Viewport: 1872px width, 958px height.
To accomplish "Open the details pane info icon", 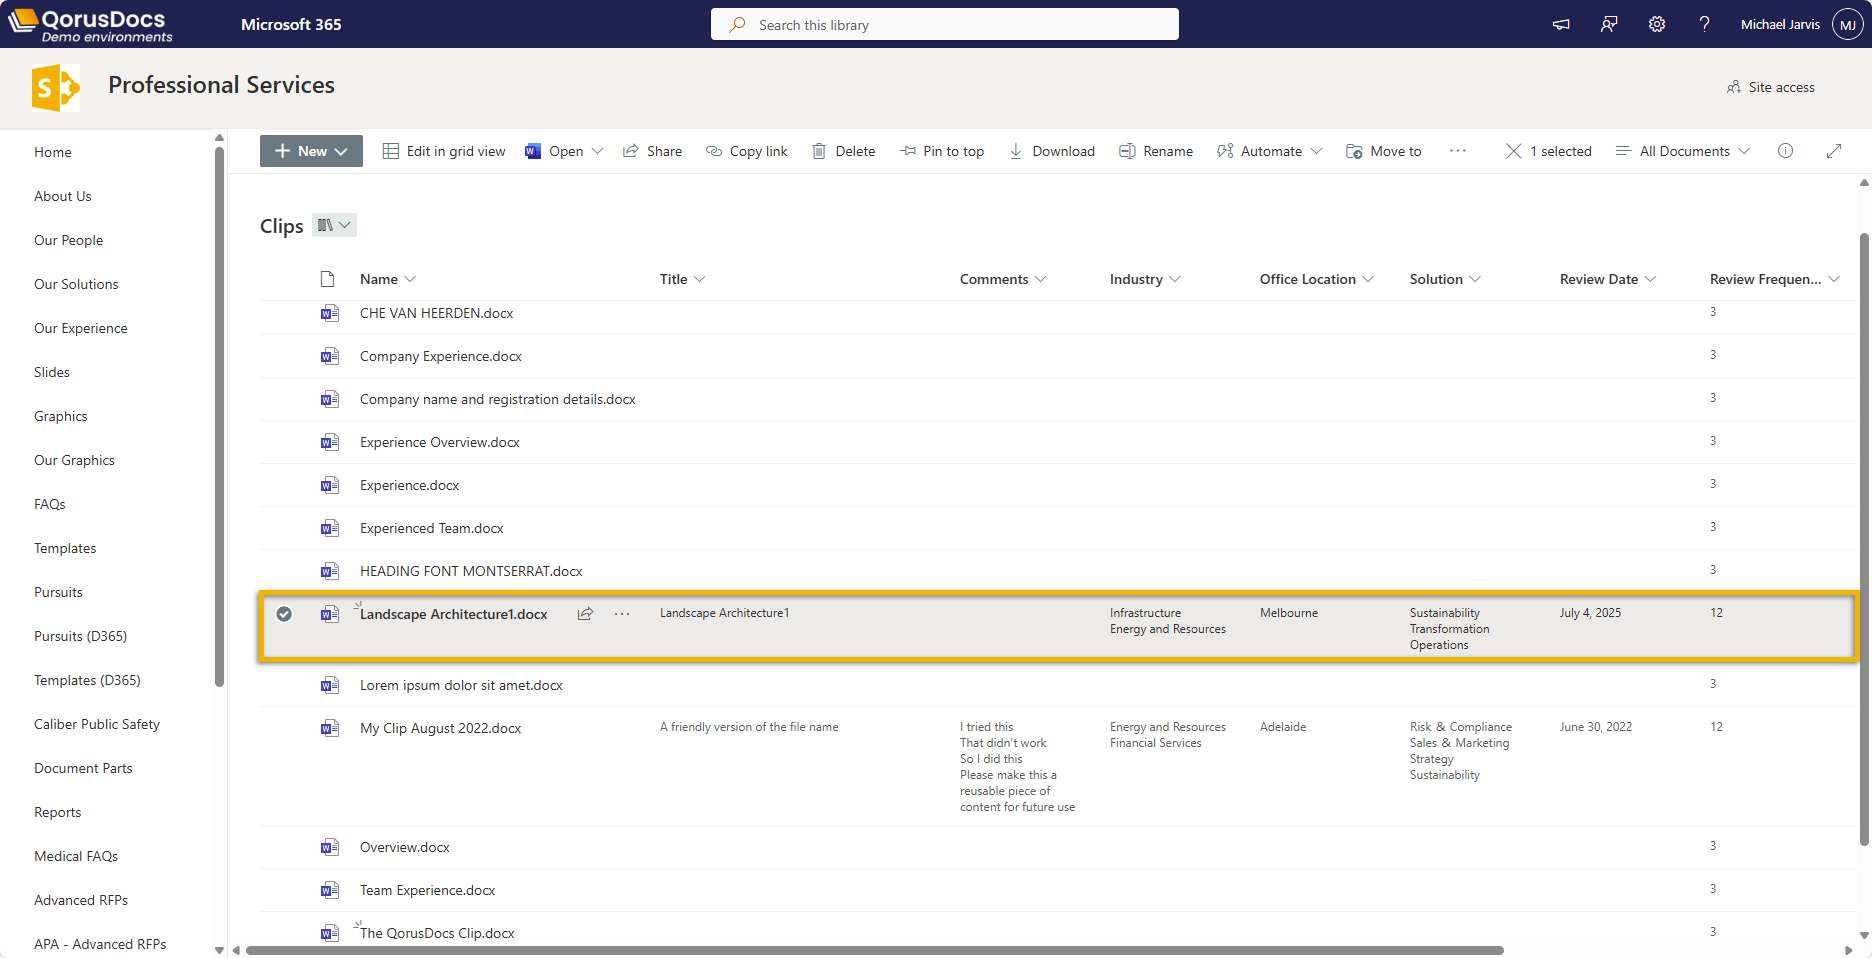I will (1785, 151).
